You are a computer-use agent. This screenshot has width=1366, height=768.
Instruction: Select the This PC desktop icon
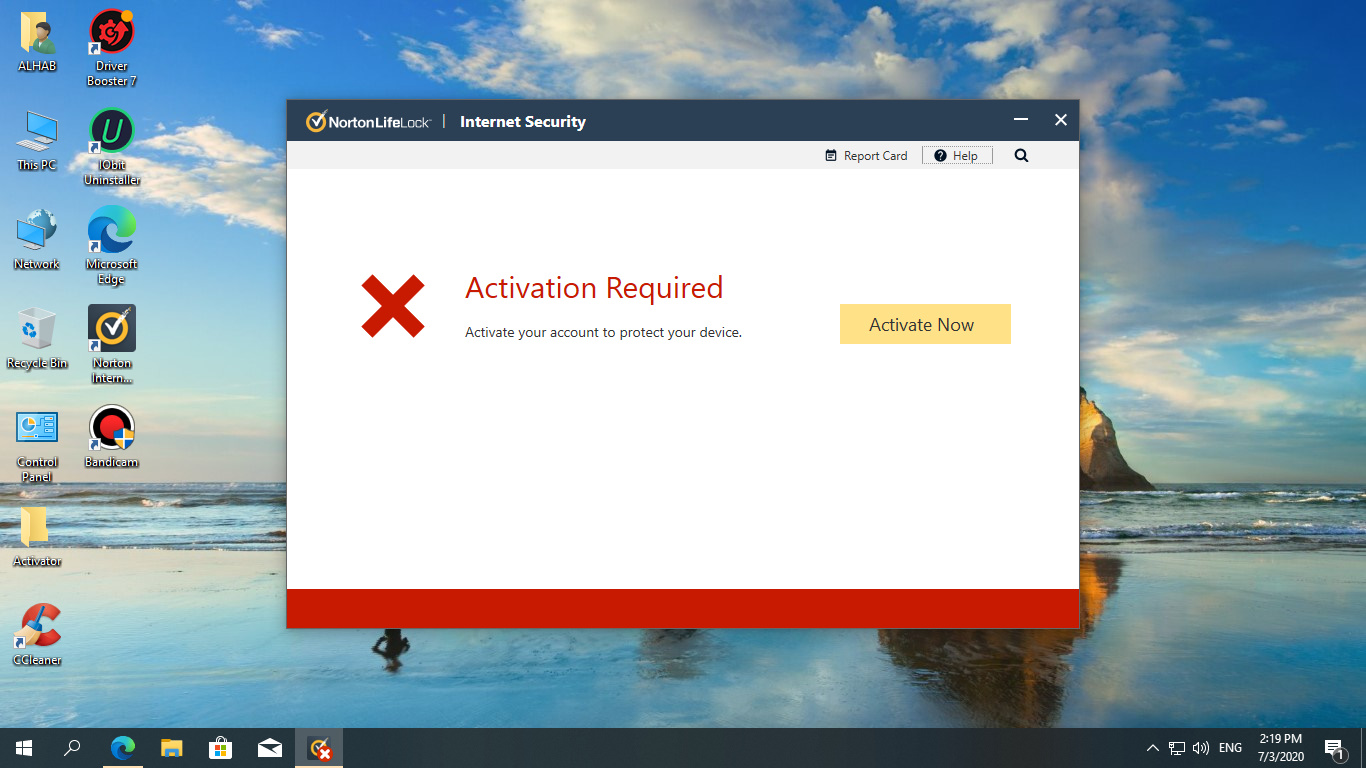[37, 140]
